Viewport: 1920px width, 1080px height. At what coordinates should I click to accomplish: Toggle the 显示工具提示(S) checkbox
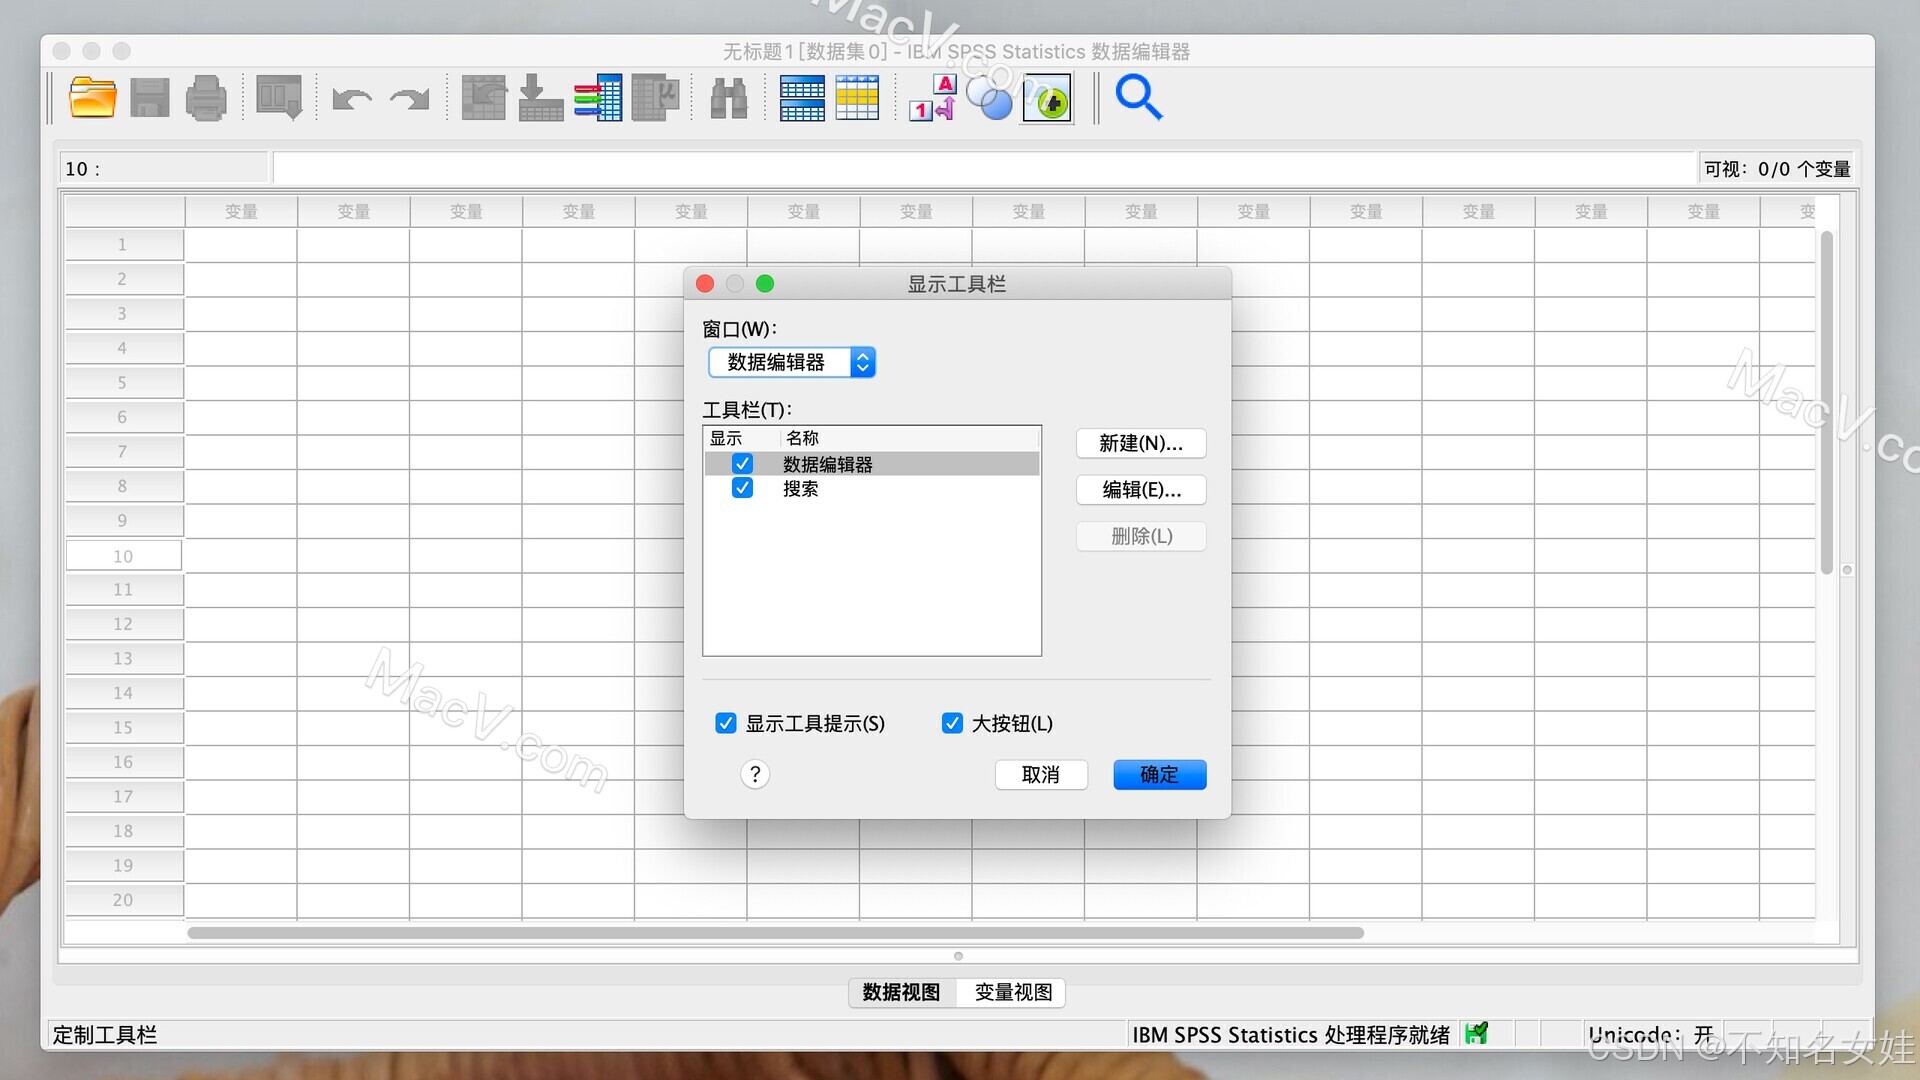point(726,723)
